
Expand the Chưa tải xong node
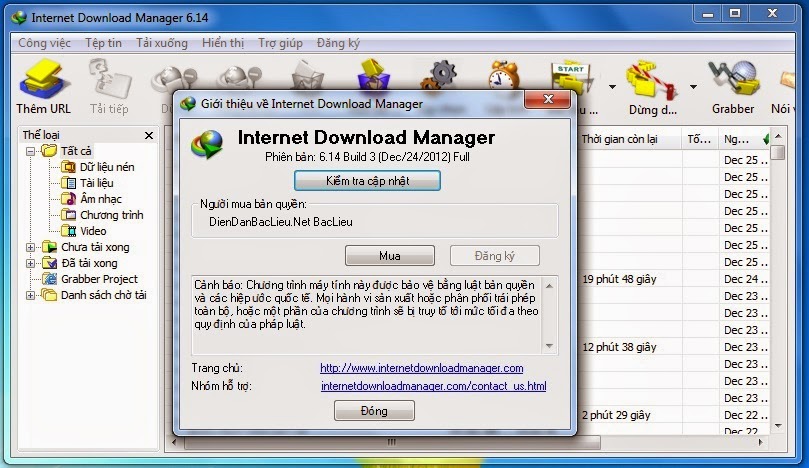pyautogui.click(x=30, y=248)
